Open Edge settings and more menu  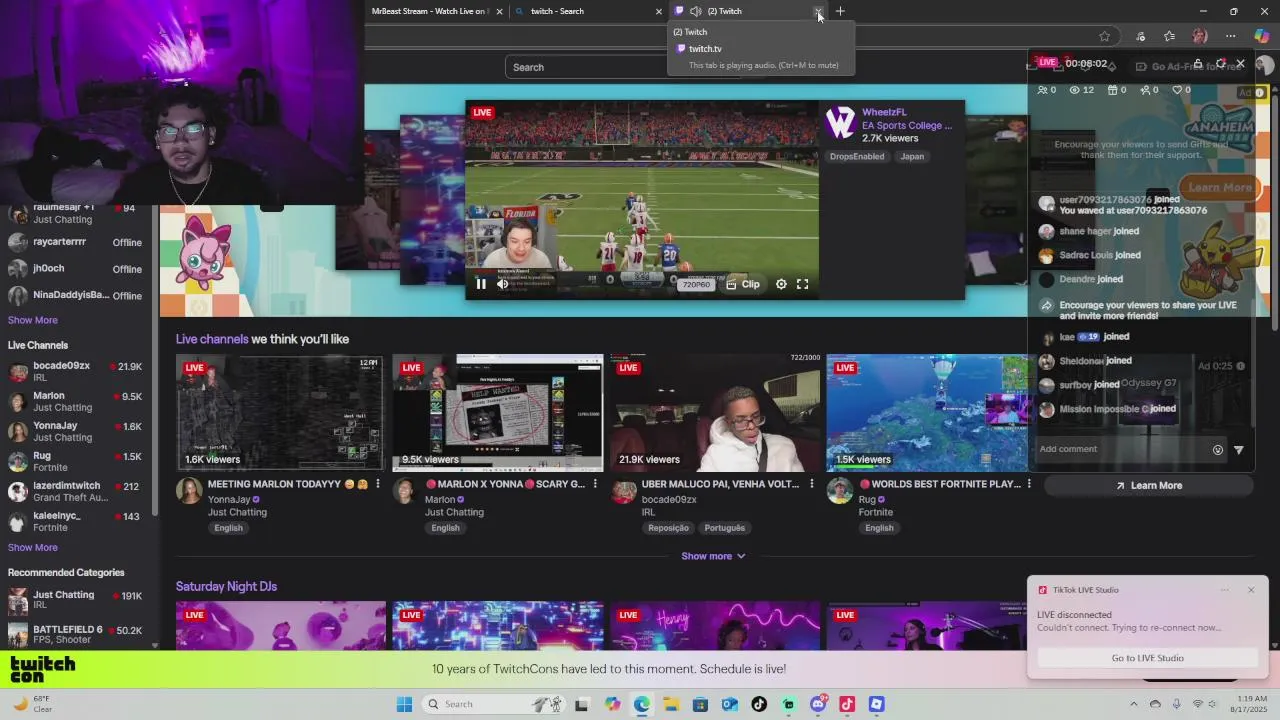click(1229, 36)
